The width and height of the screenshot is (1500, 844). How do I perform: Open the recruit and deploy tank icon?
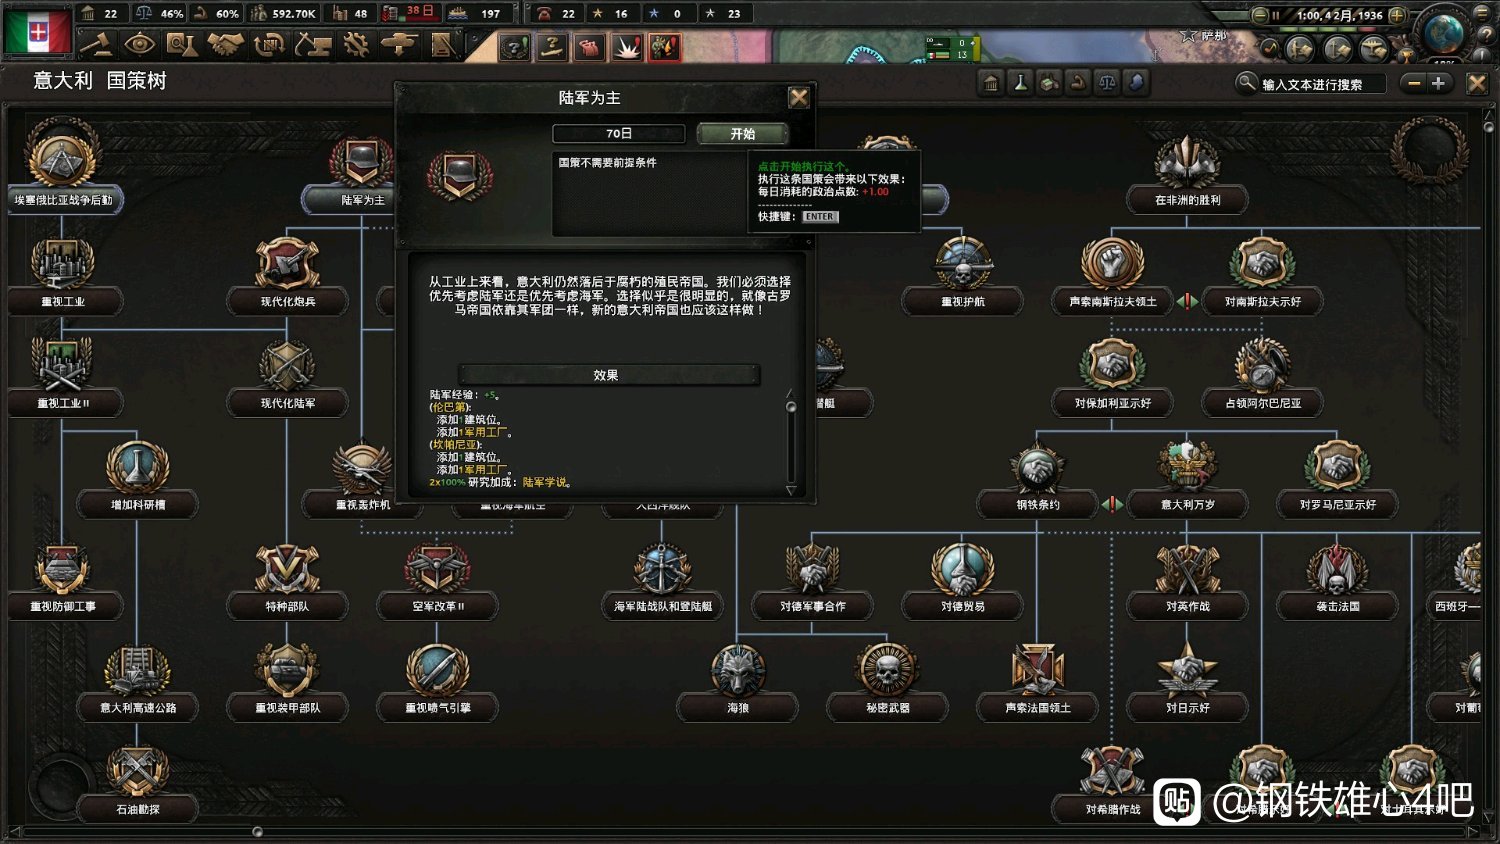click(x=399, y=44)
